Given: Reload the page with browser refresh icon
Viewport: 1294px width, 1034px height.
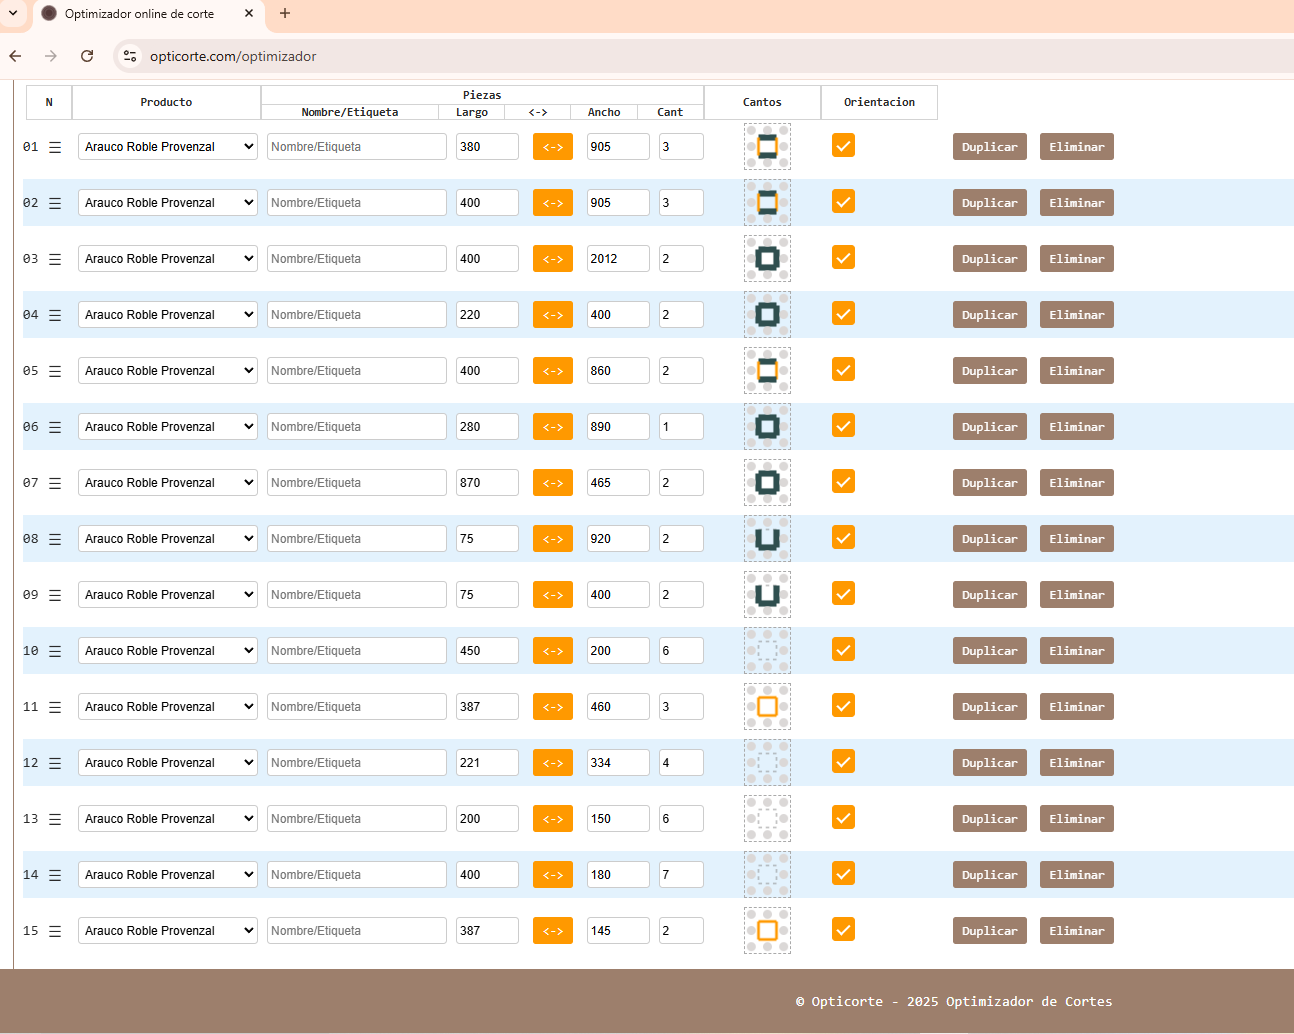Looking at the screenshot, I should tap(87, 56).
